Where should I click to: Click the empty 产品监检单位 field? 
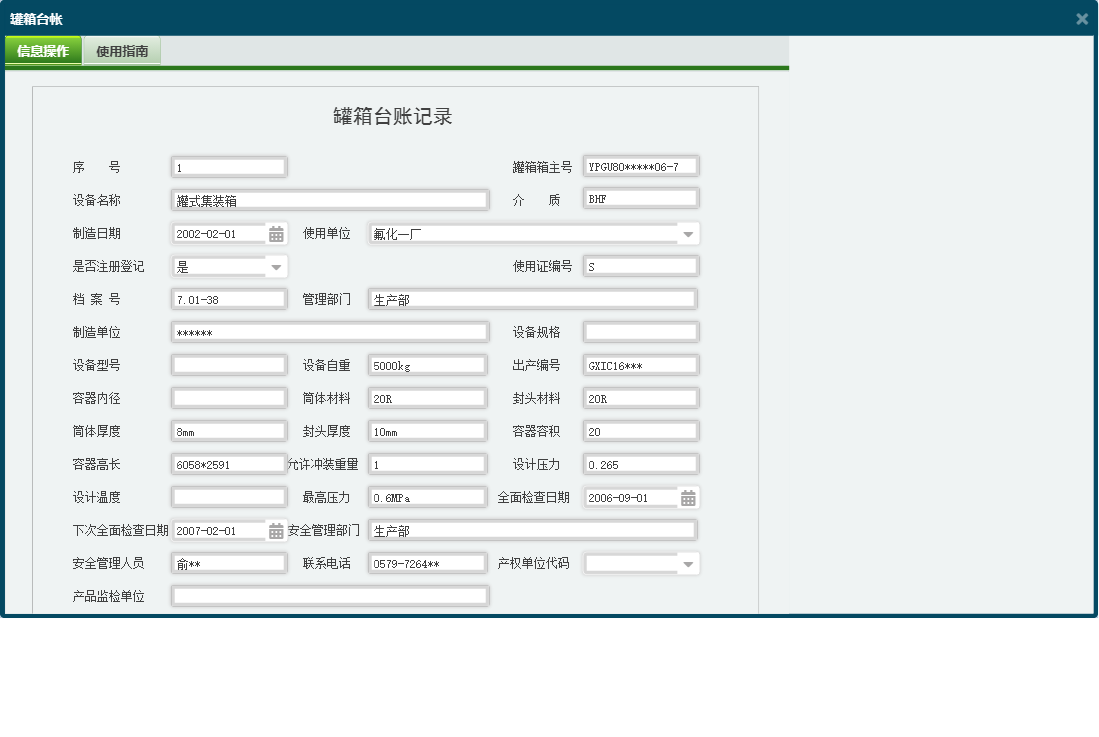pyautogui.click(x=330, y=595)
